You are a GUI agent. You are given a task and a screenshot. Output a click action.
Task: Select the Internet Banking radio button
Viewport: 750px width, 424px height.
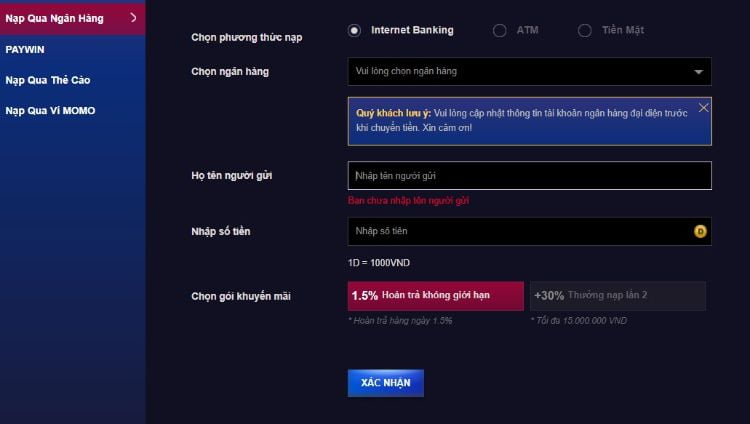click(354, 31)
